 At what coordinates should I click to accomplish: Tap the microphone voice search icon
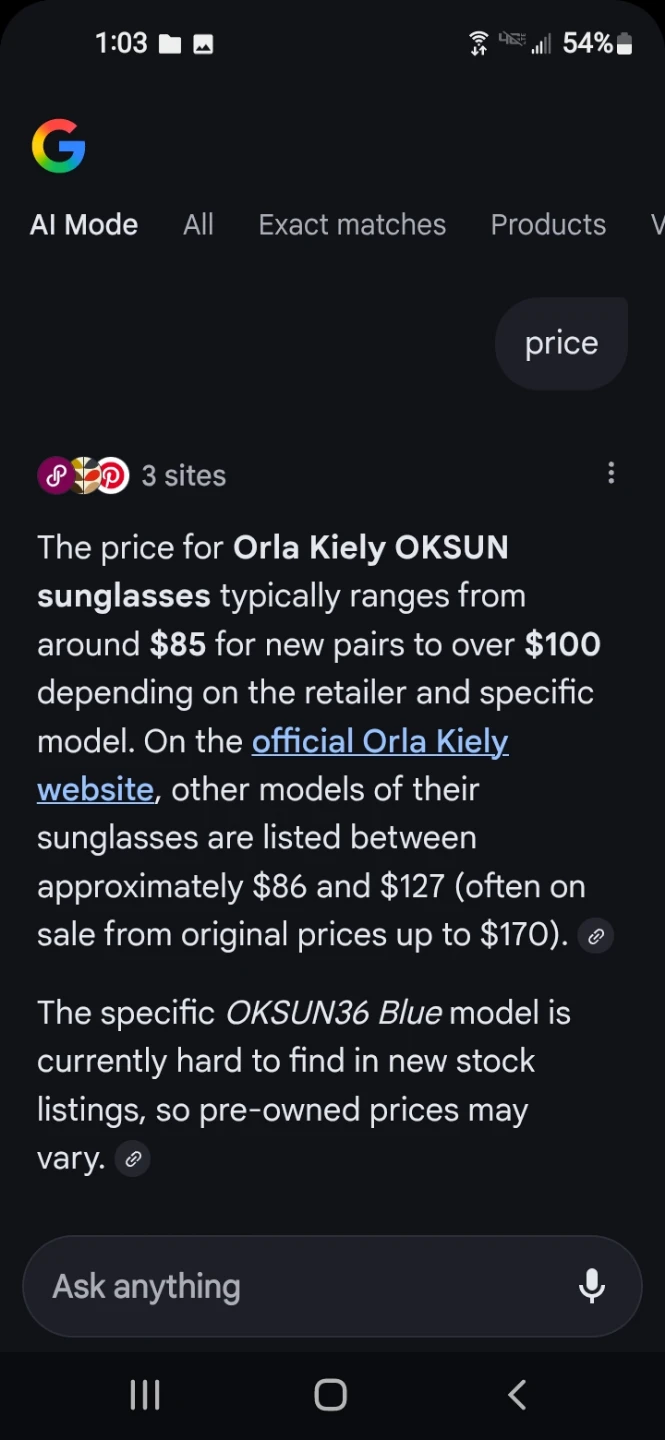(592, 1286)
